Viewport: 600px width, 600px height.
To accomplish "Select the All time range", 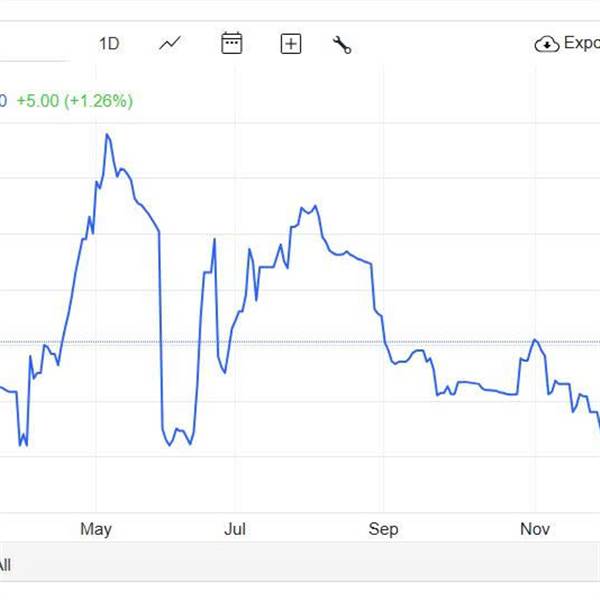I will coord(5,565).
